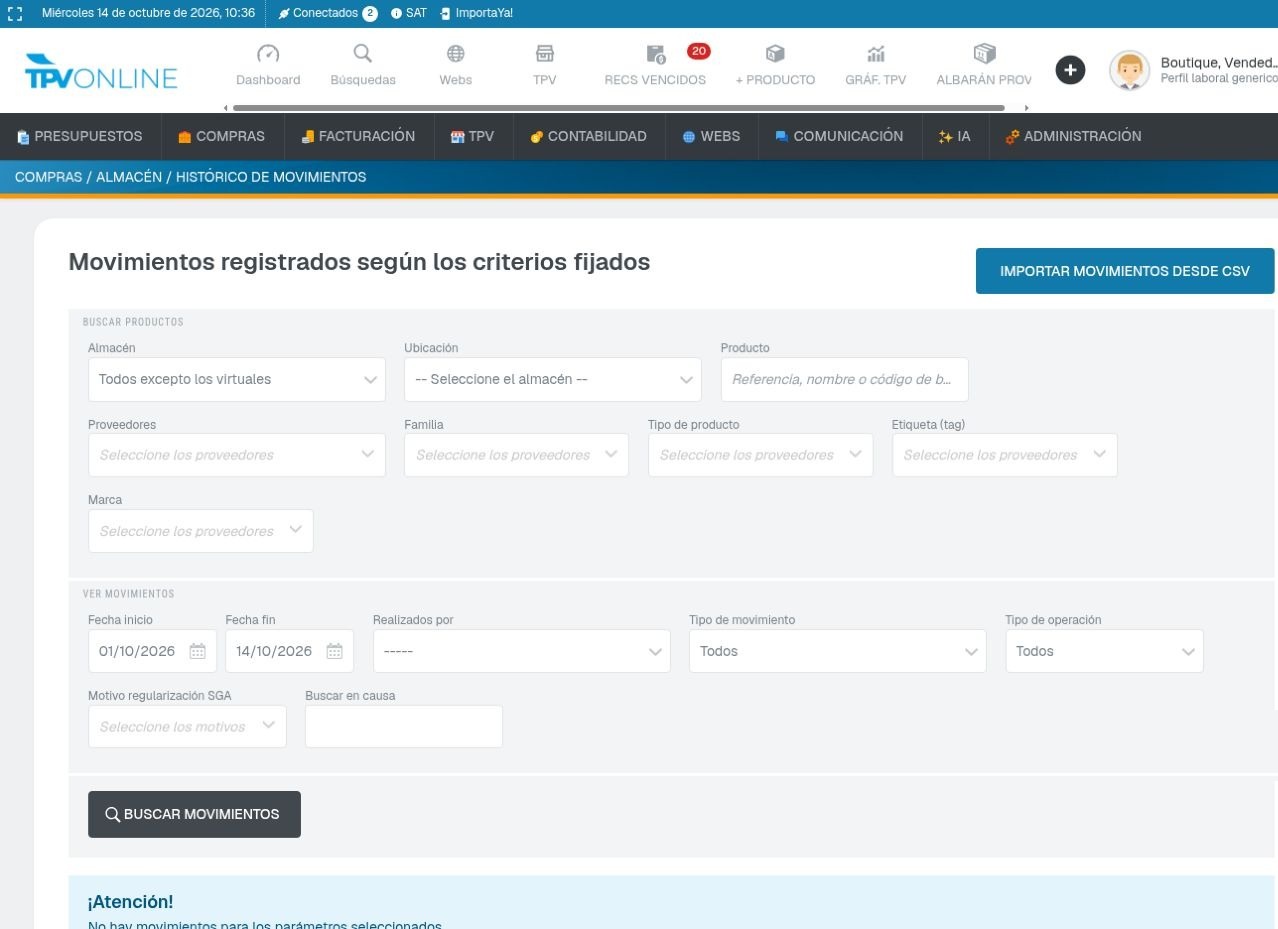Open Presupuestos menu
Viewport: 1278px width, 929px height.
(80, 136)
